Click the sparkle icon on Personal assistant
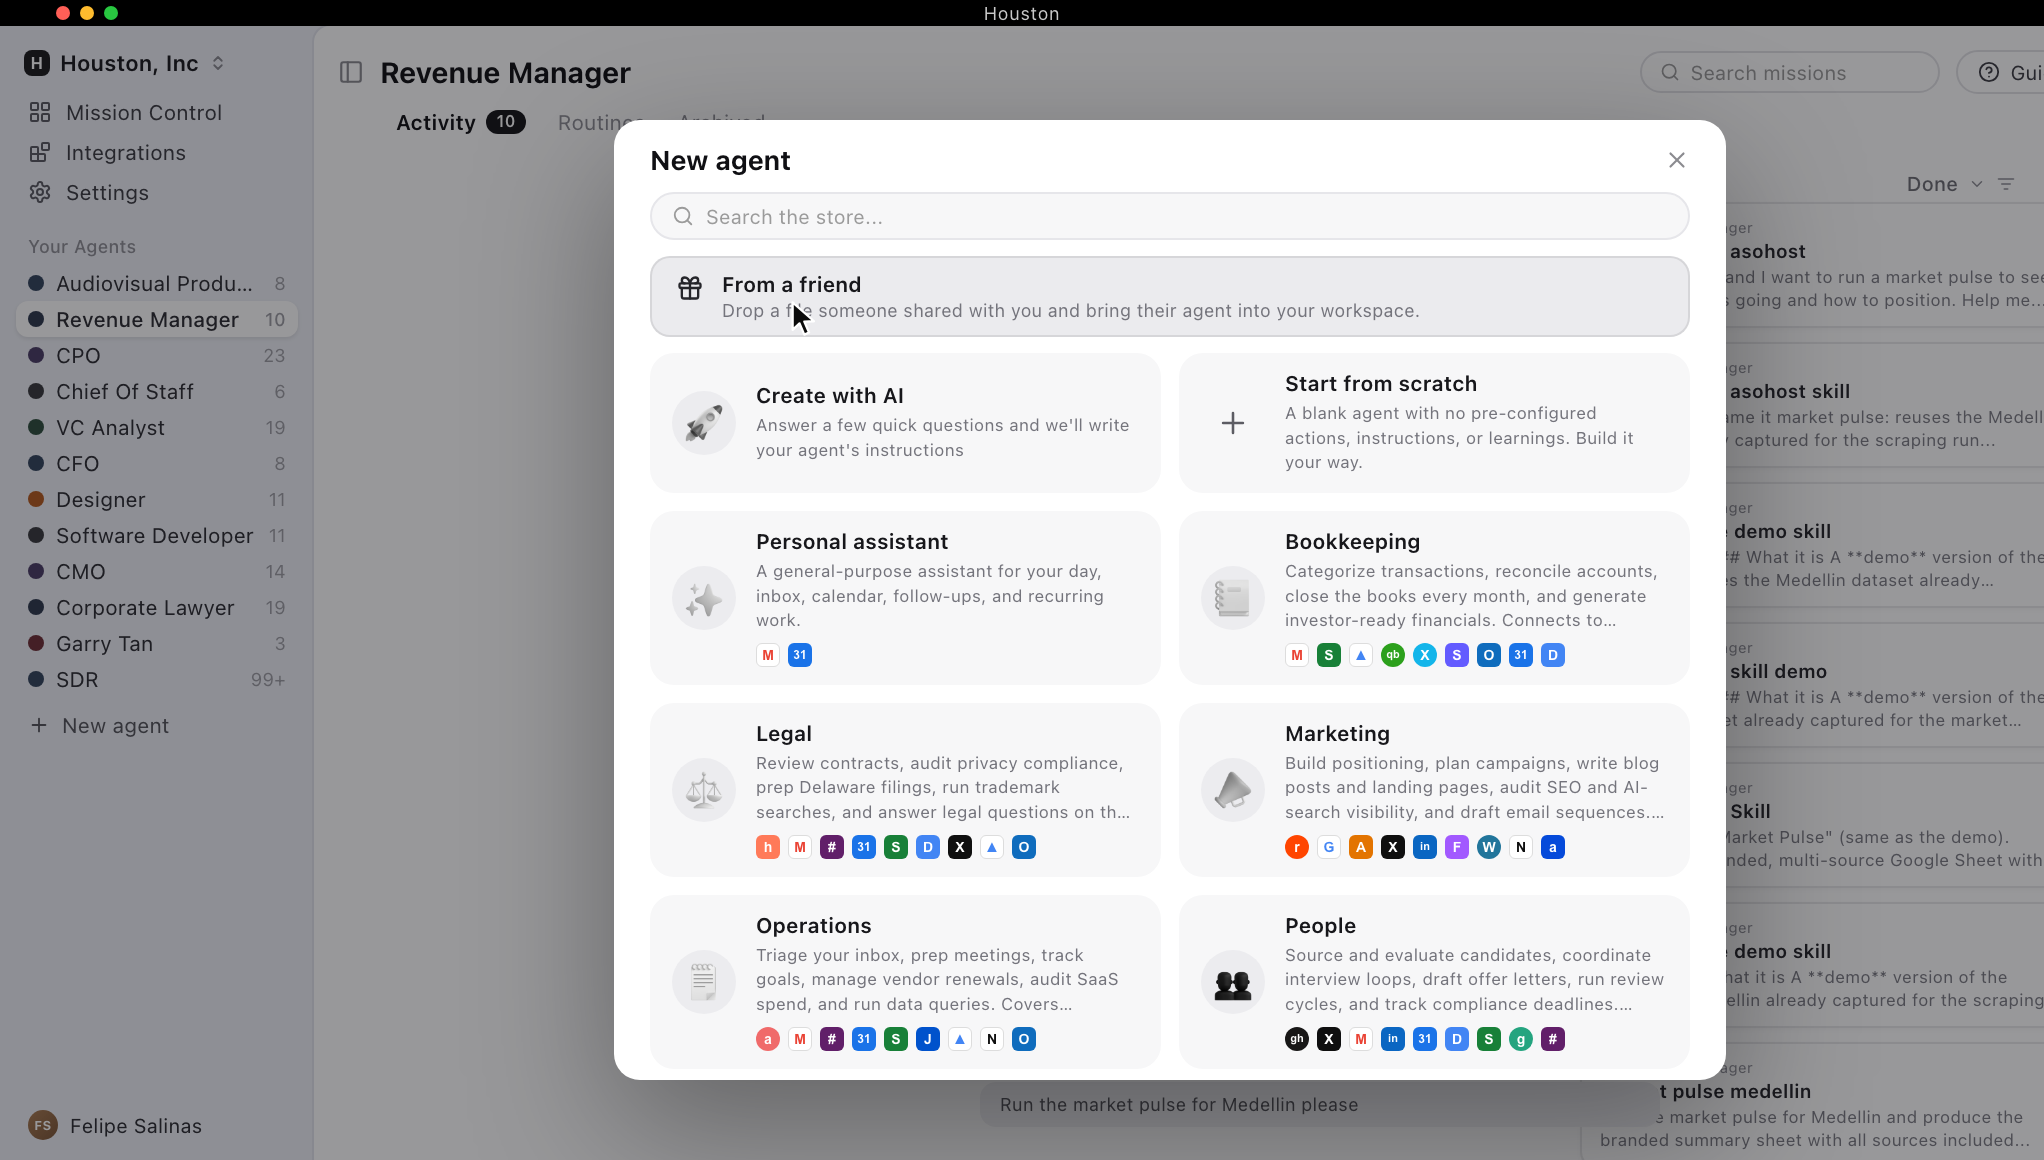The image size is (2044, 1160). tap(704, 598)
